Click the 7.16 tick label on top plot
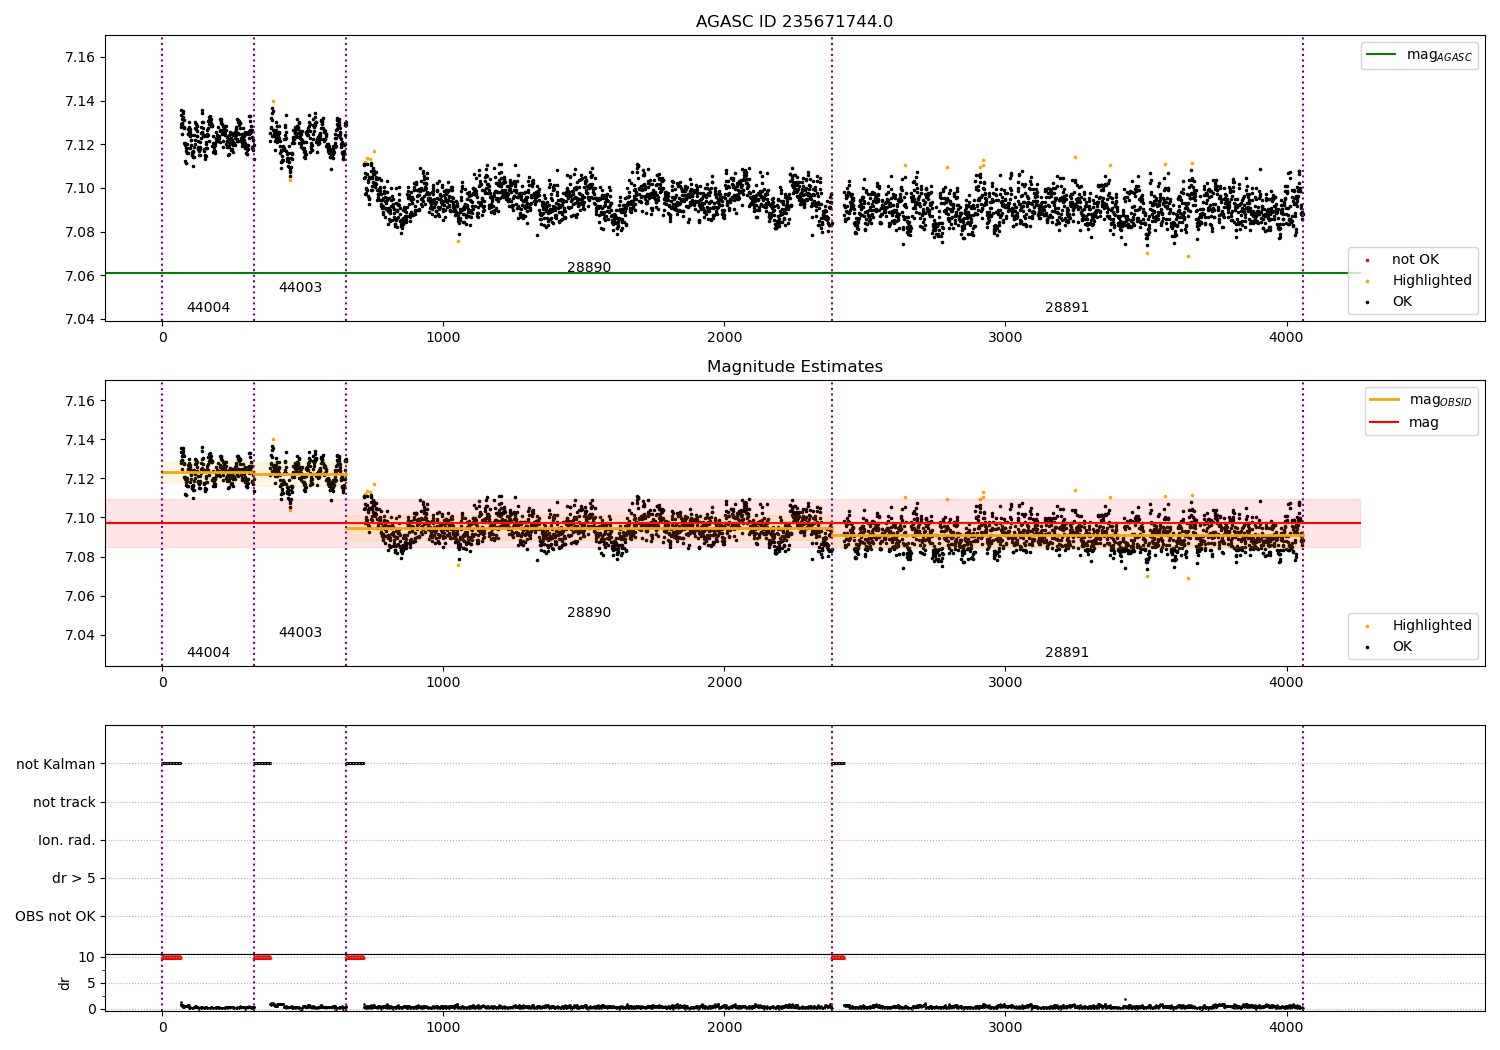This screenshot has width=1500, height=1050. pos(80,58)
